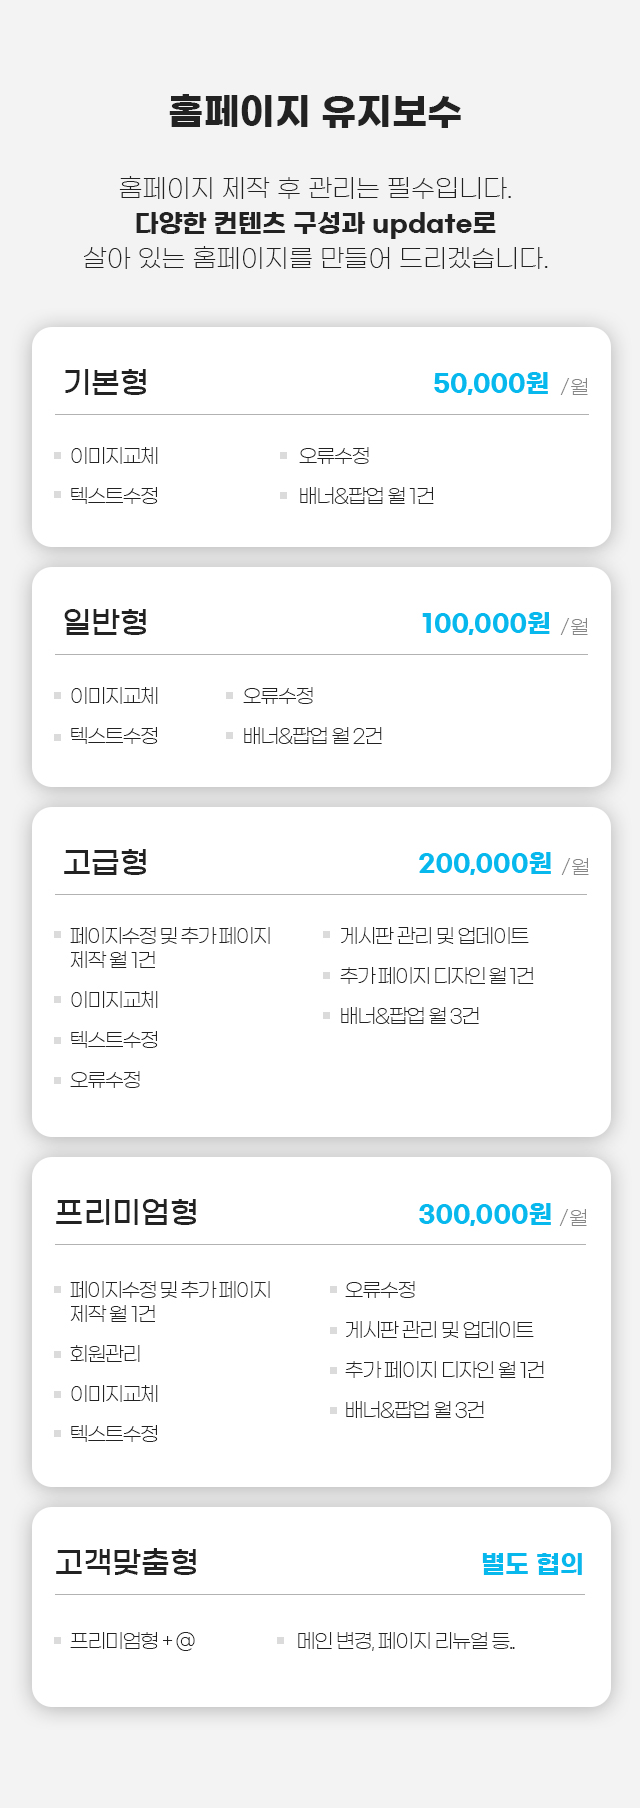Select 게시판 관리 및 업데이트 in 고급형 card
Viewport: 640px width, 1808px height.
tap(434, 935)
